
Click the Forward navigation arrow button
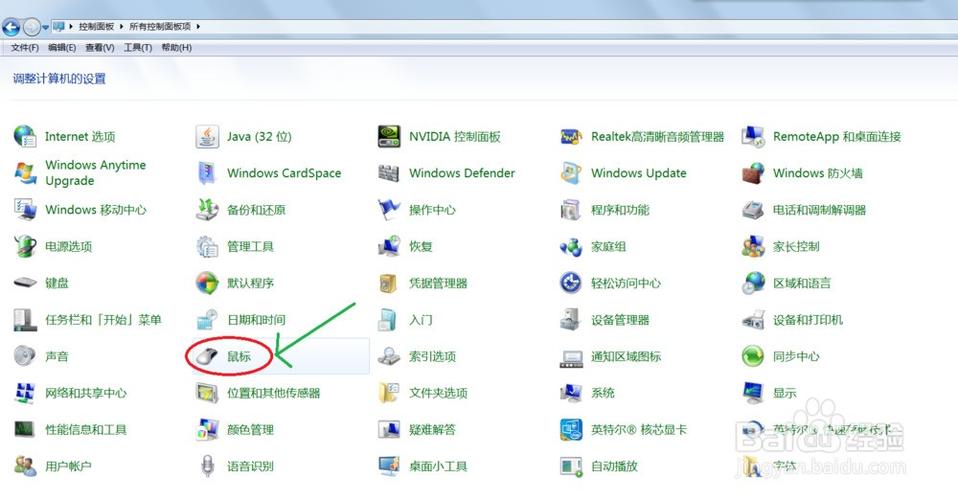pyautogui.click(x=31, y=26)
